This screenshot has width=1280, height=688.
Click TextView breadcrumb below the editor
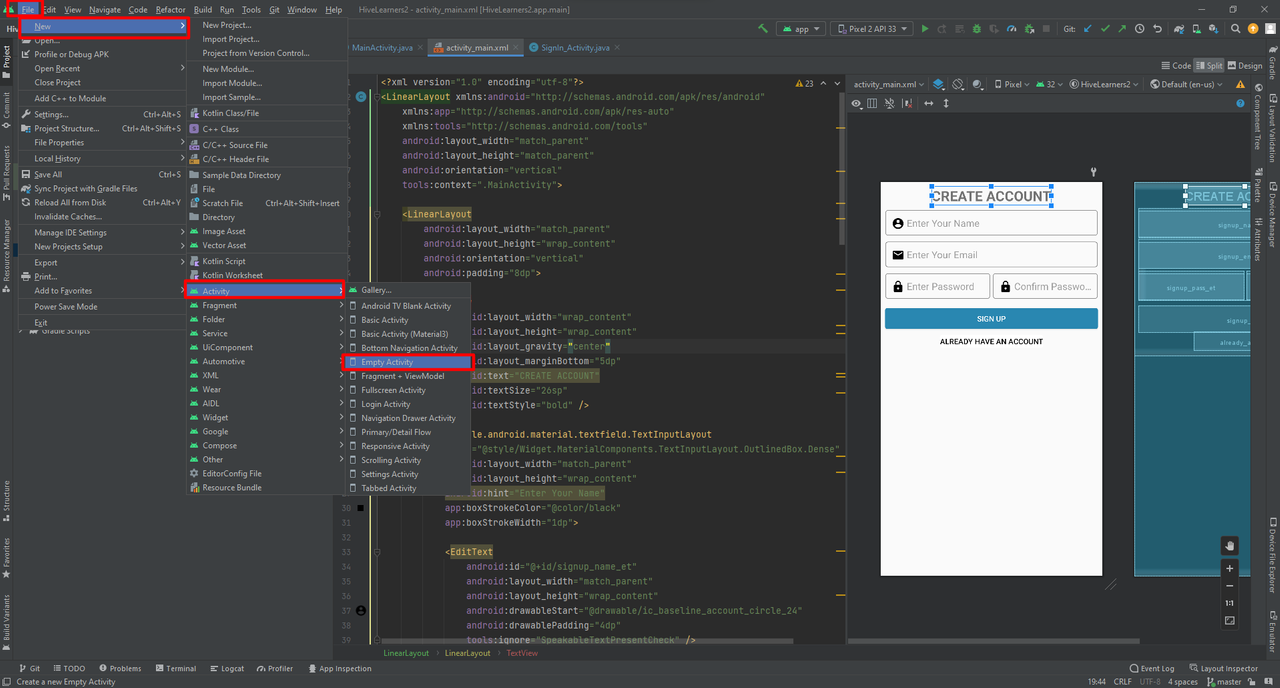click(522, 653)
